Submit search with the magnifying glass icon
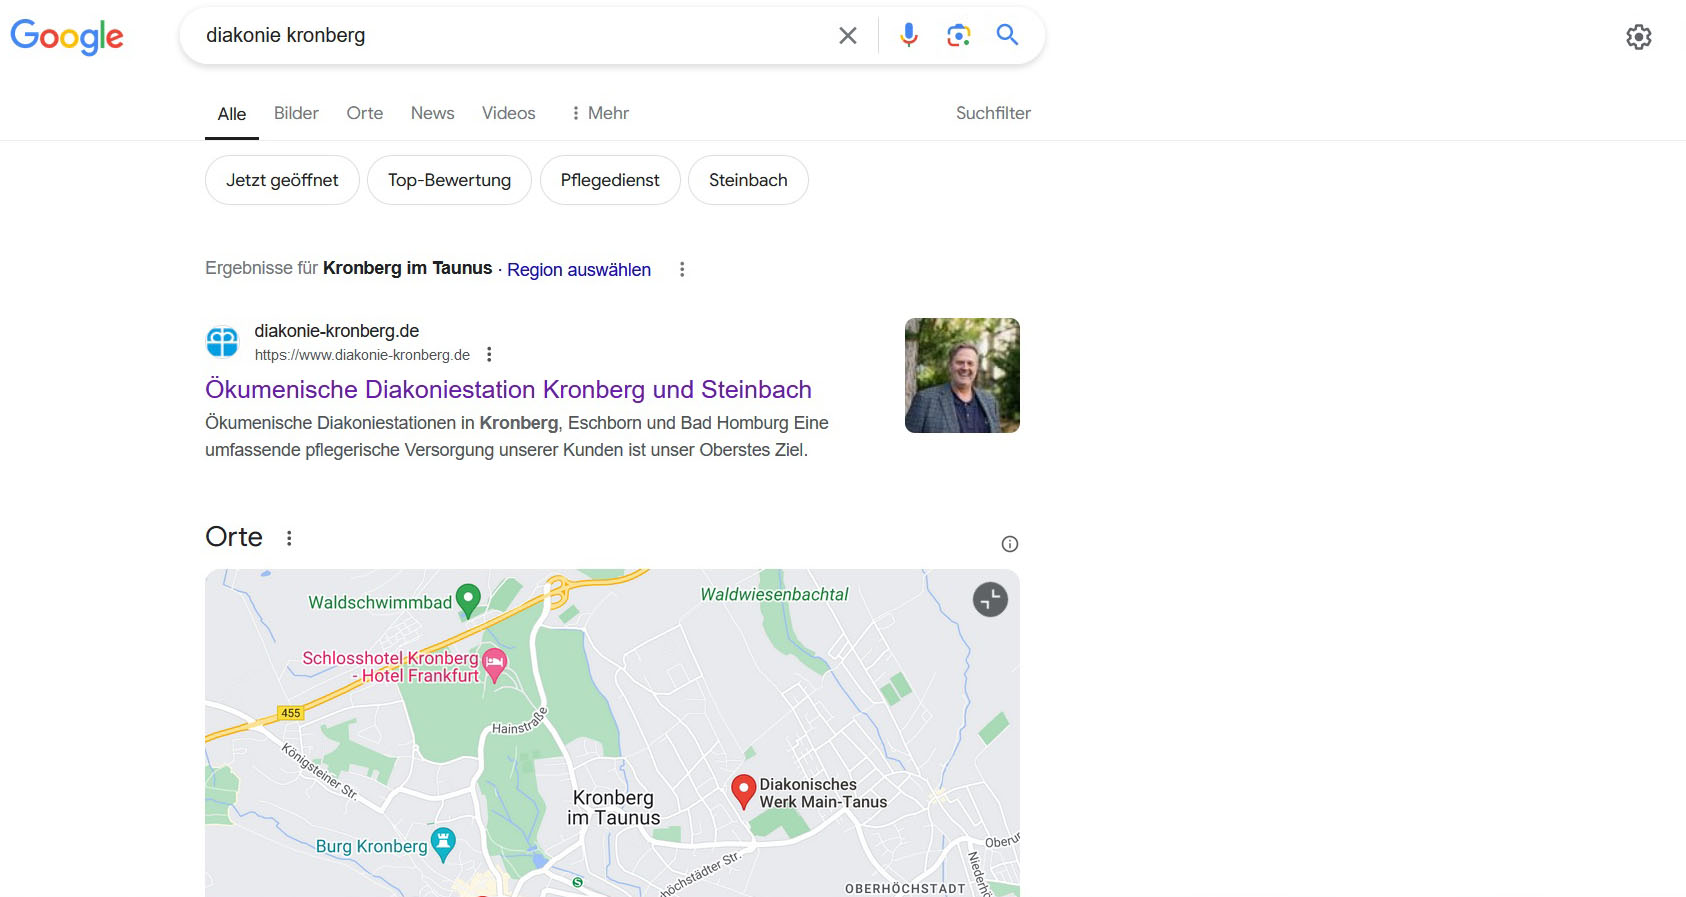Image resolution: width=1686 pixels, height=897 pixels. click(x=1007, y=35)
